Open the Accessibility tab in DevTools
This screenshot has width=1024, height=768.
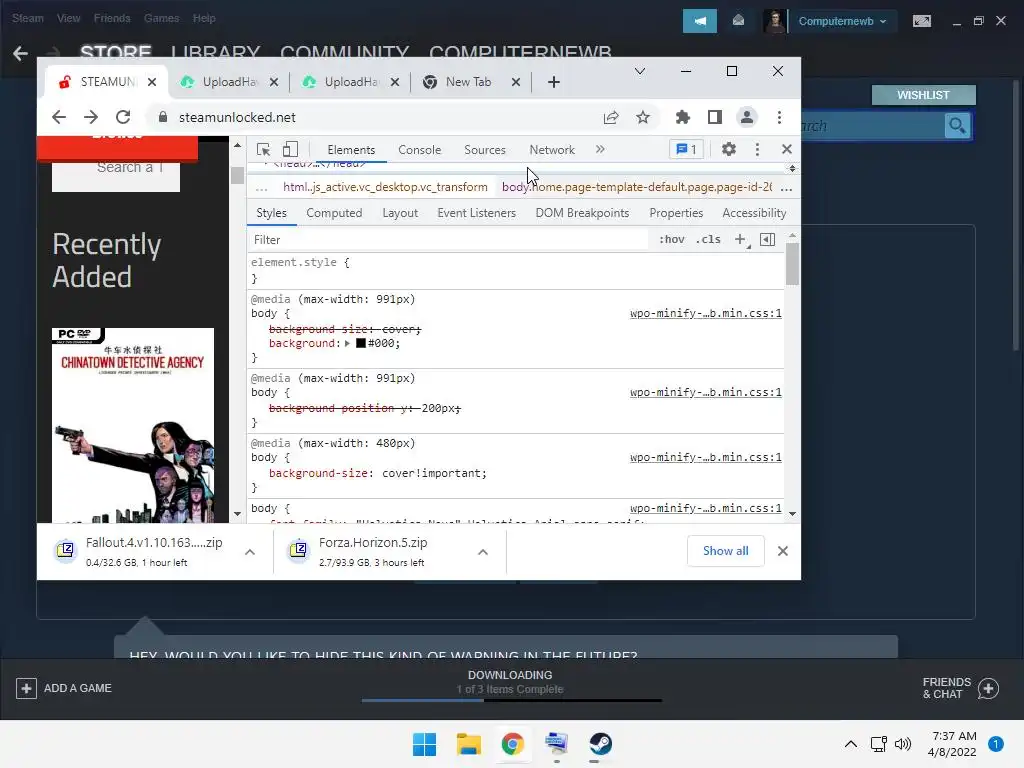754,213
